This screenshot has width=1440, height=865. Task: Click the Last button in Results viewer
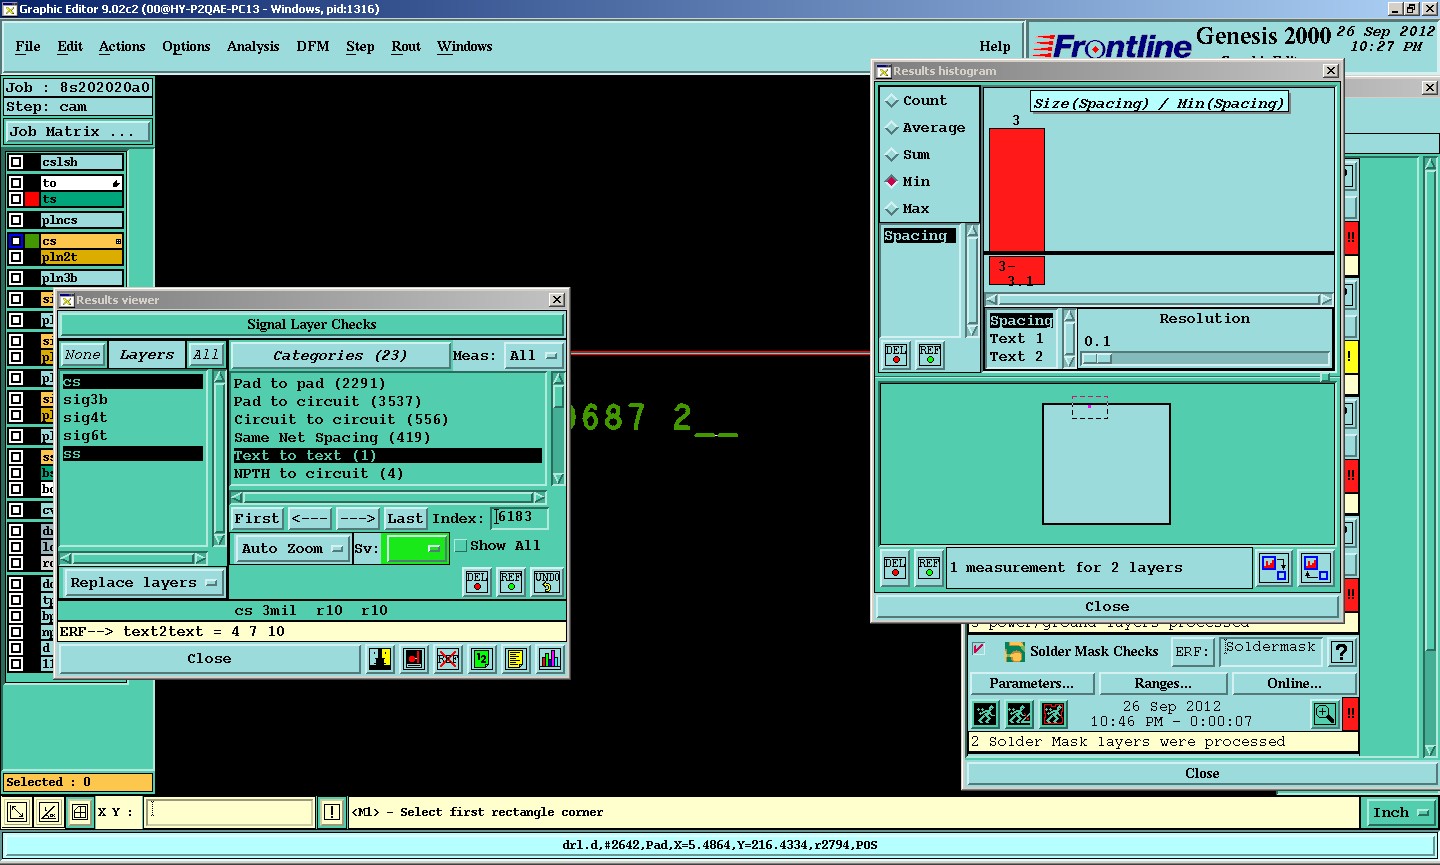point(405,519)
